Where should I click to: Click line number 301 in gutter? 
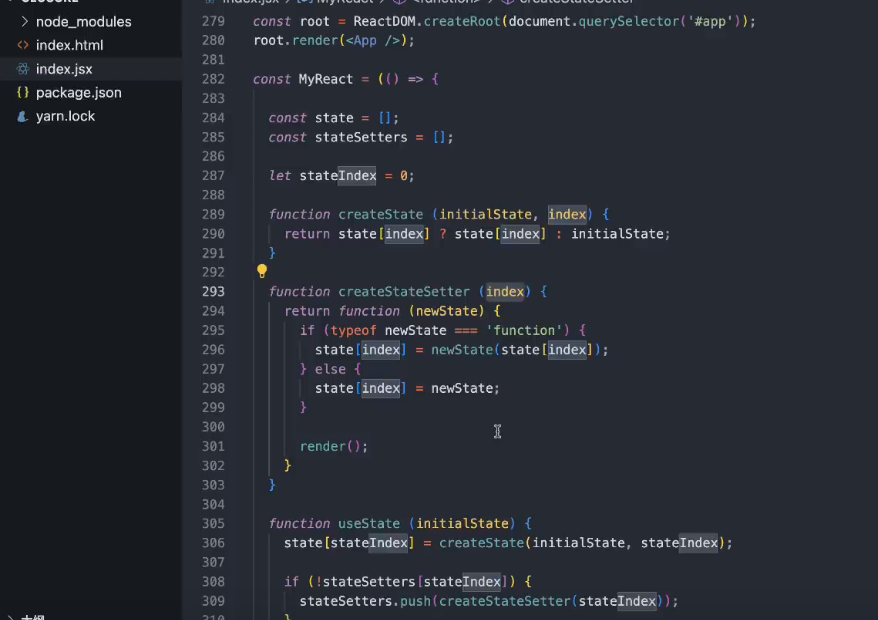pos(213,446)
